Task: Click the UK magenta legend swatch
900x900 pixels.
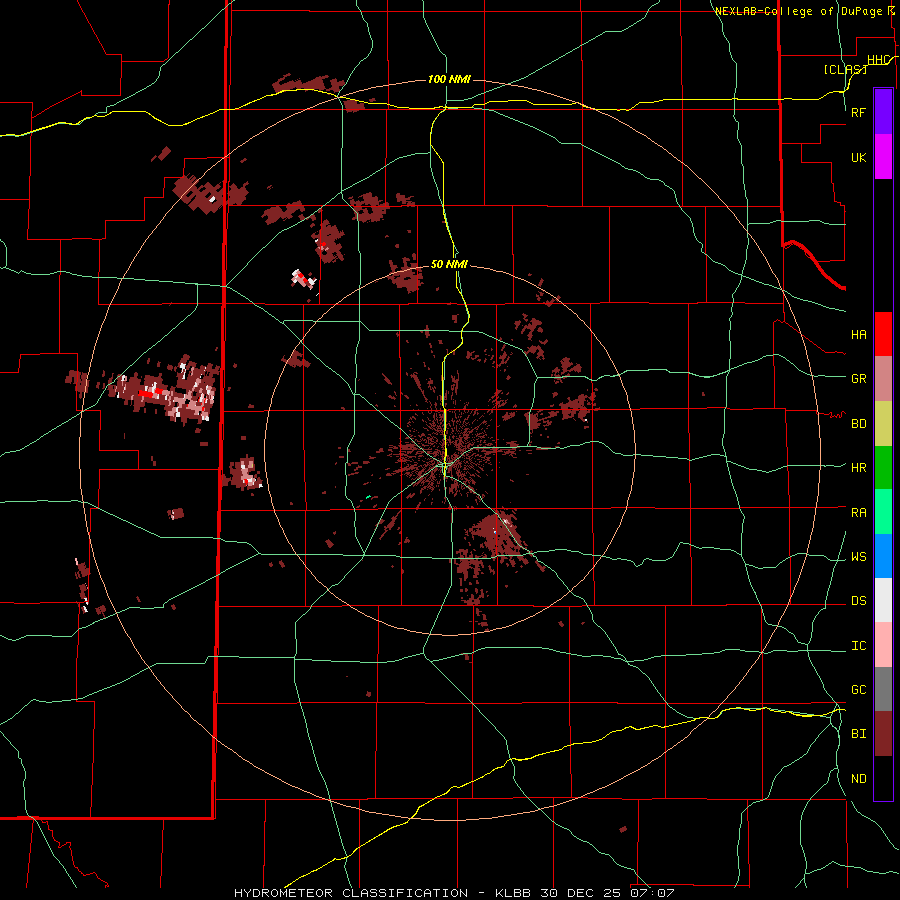Action: pyautogui.click(x=883, y=157)
